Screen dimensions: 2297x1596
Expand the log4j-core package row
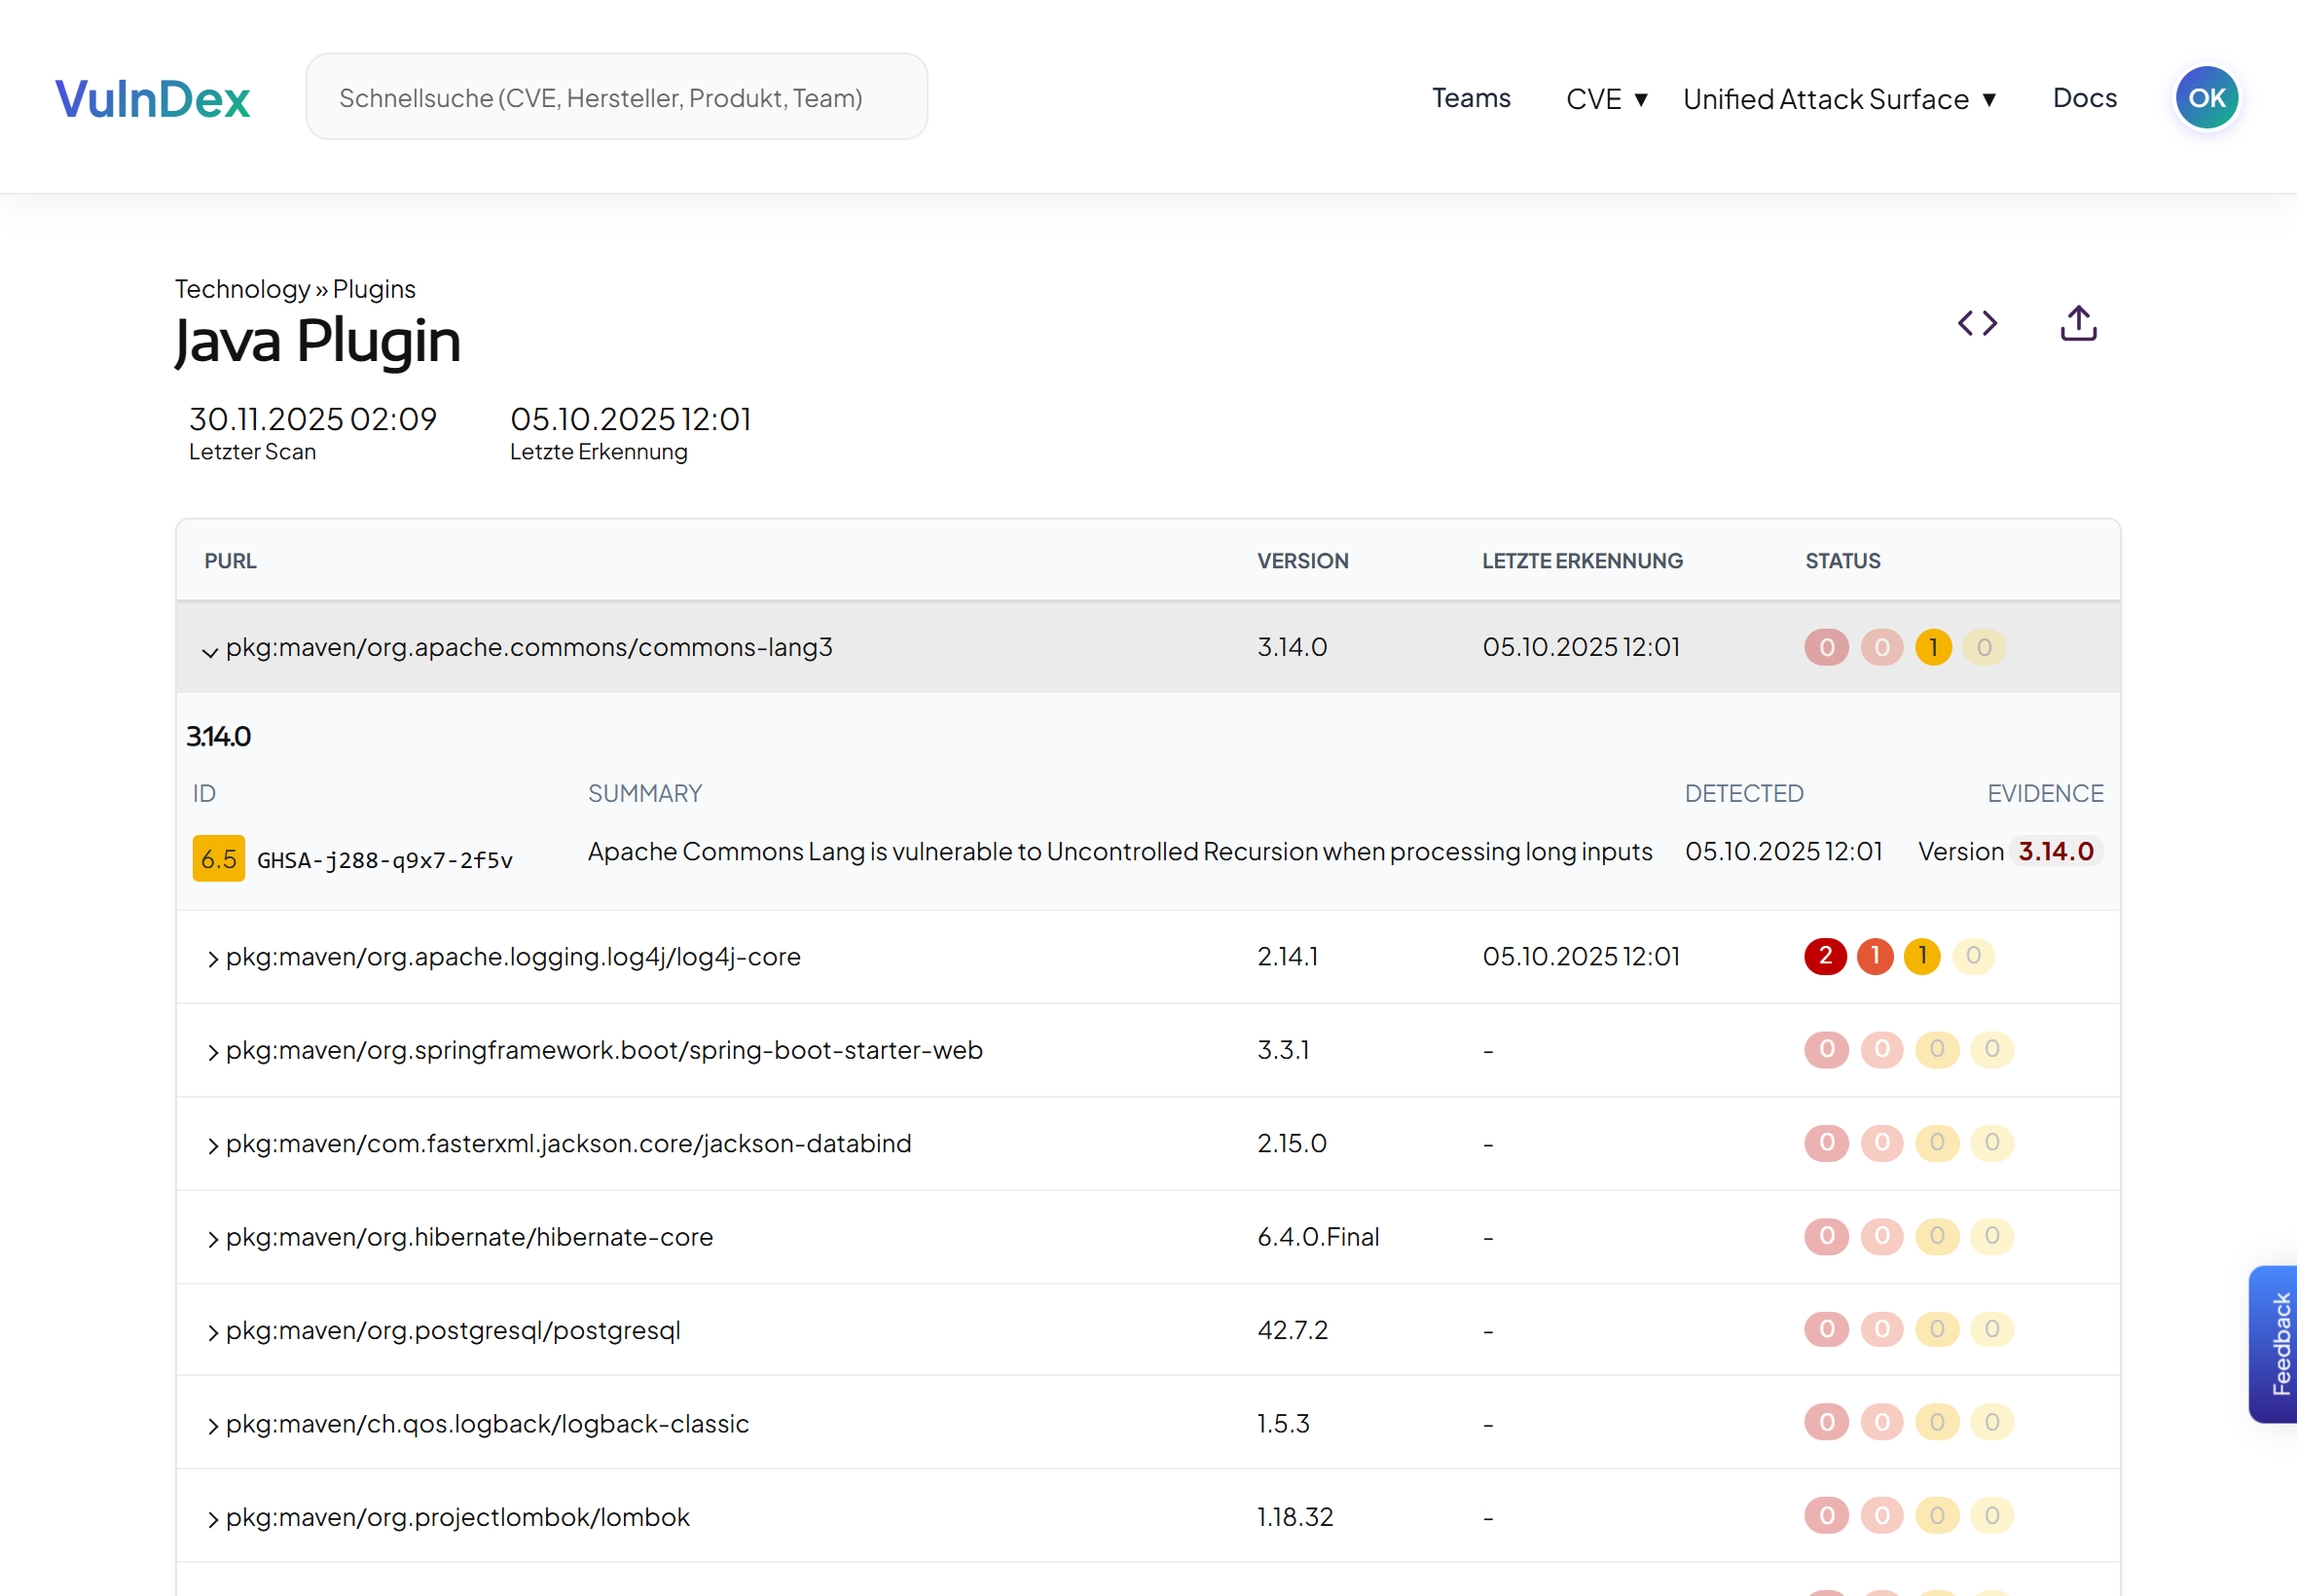(x=212, y=957)
